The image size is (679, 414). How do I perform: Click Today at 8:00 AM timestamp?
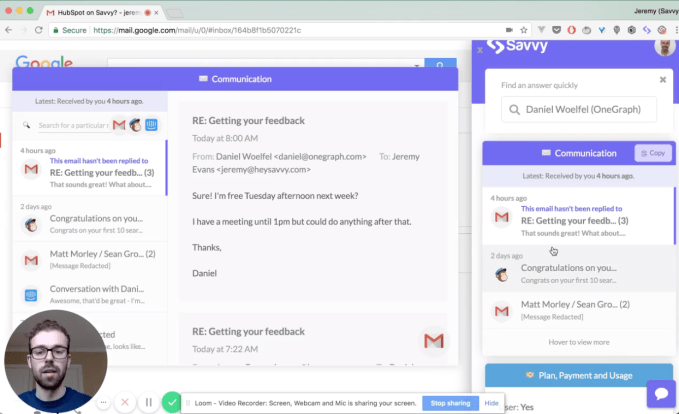point(225,138)
